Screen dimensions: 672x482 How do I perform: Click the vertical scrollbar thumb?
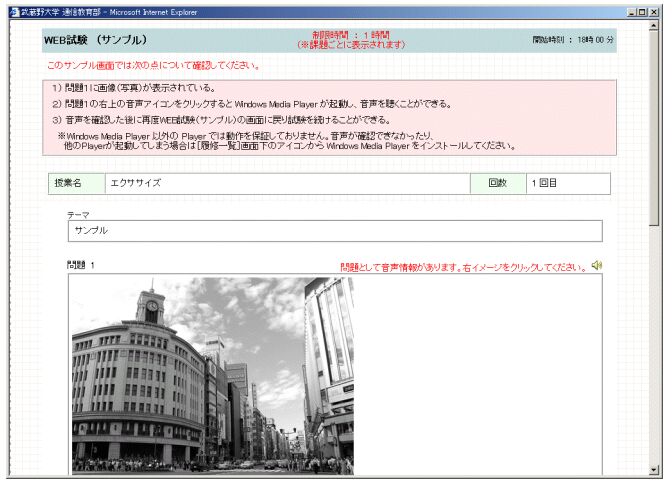pos(655,120)
